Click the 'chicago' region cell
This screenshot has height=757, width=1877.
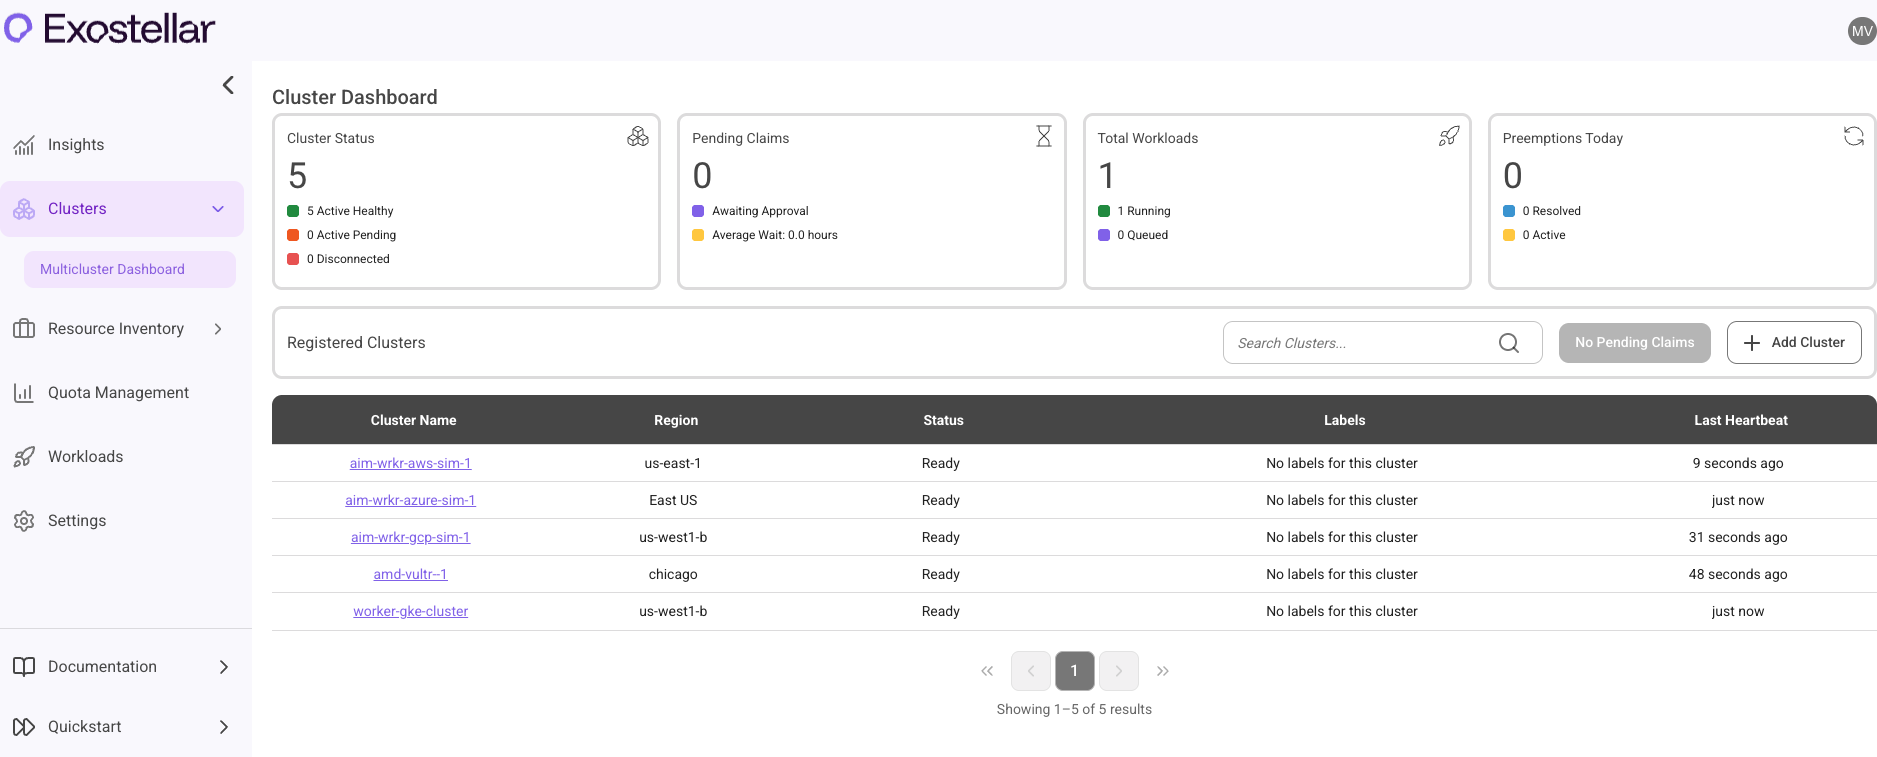[x=673, y=574]
